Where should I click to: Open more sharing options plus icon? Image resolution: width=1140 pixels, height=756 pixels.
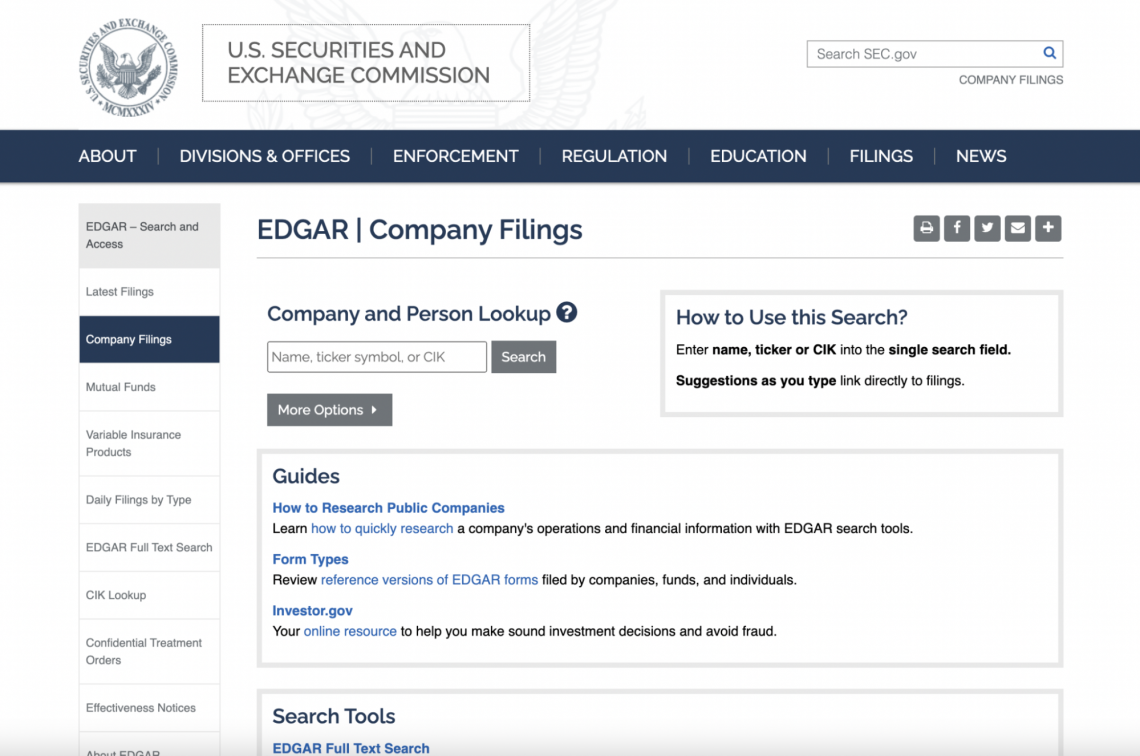point(1048,228)
